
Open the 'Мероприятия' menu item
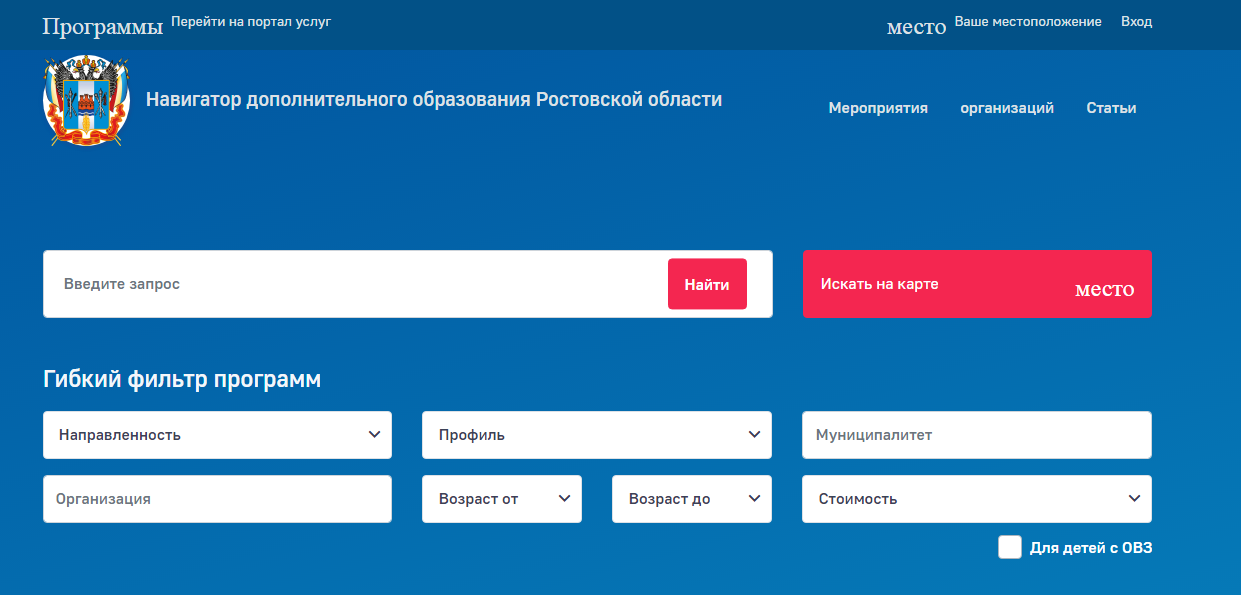(x=878, y=108)
